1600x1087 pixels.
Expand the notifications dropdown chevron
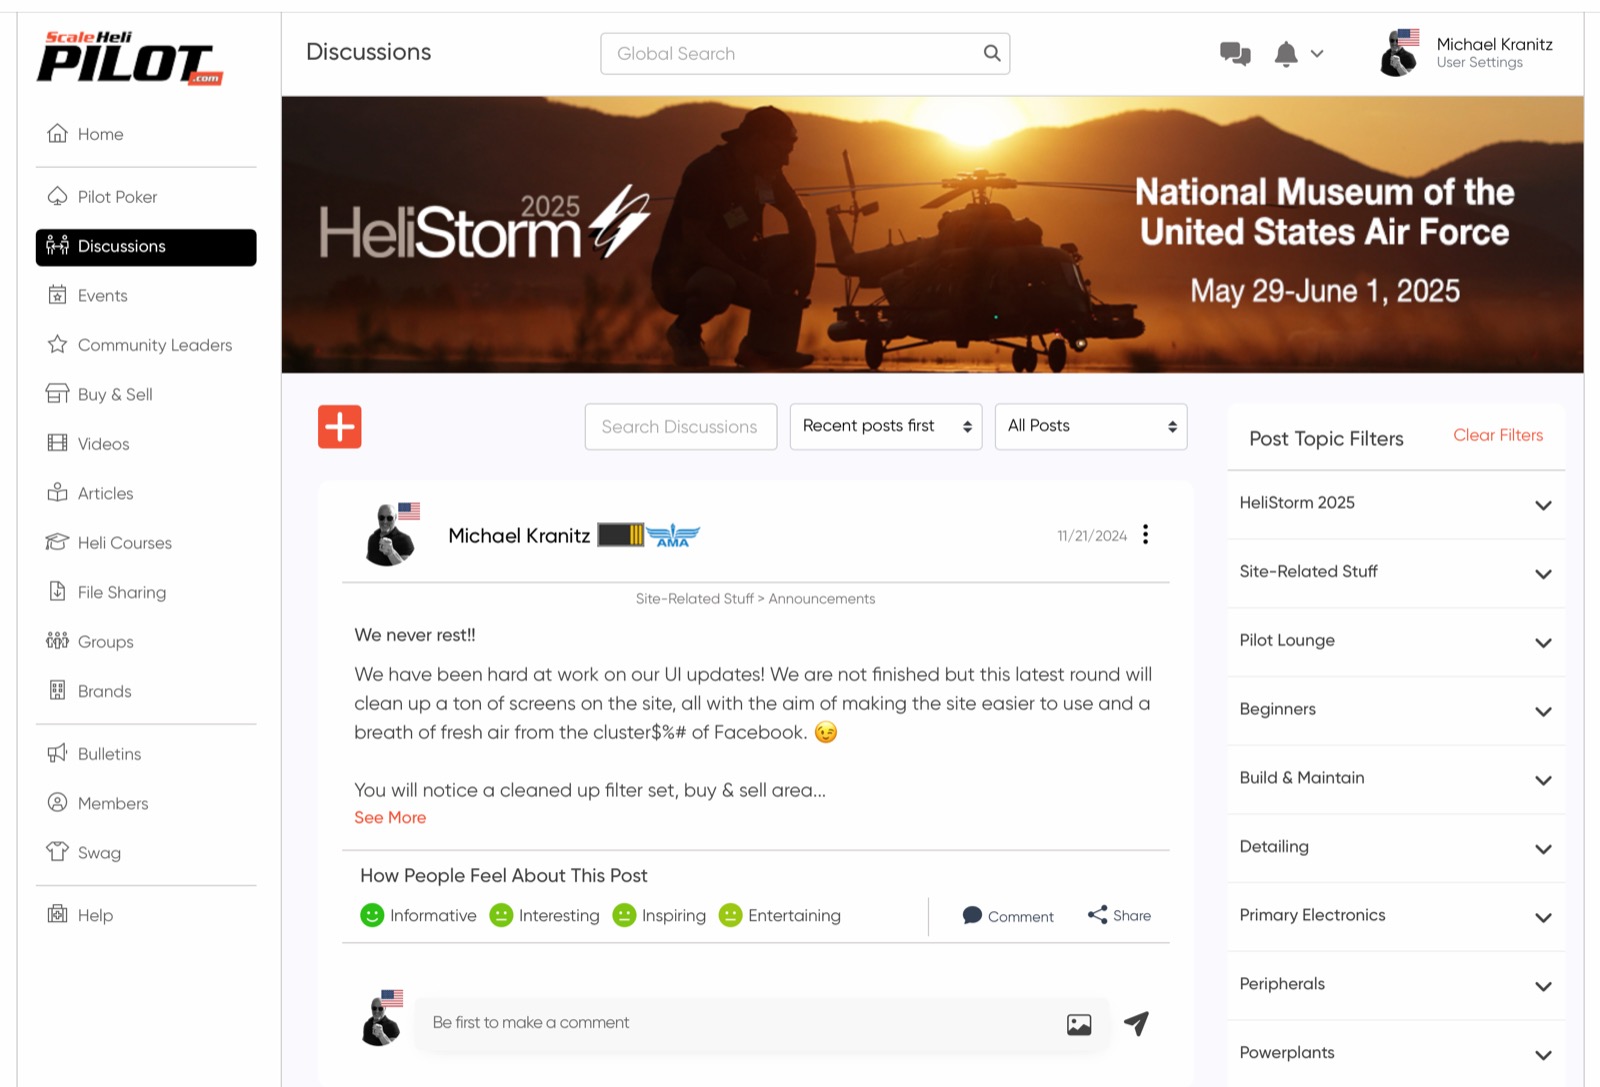point(1317,54)
